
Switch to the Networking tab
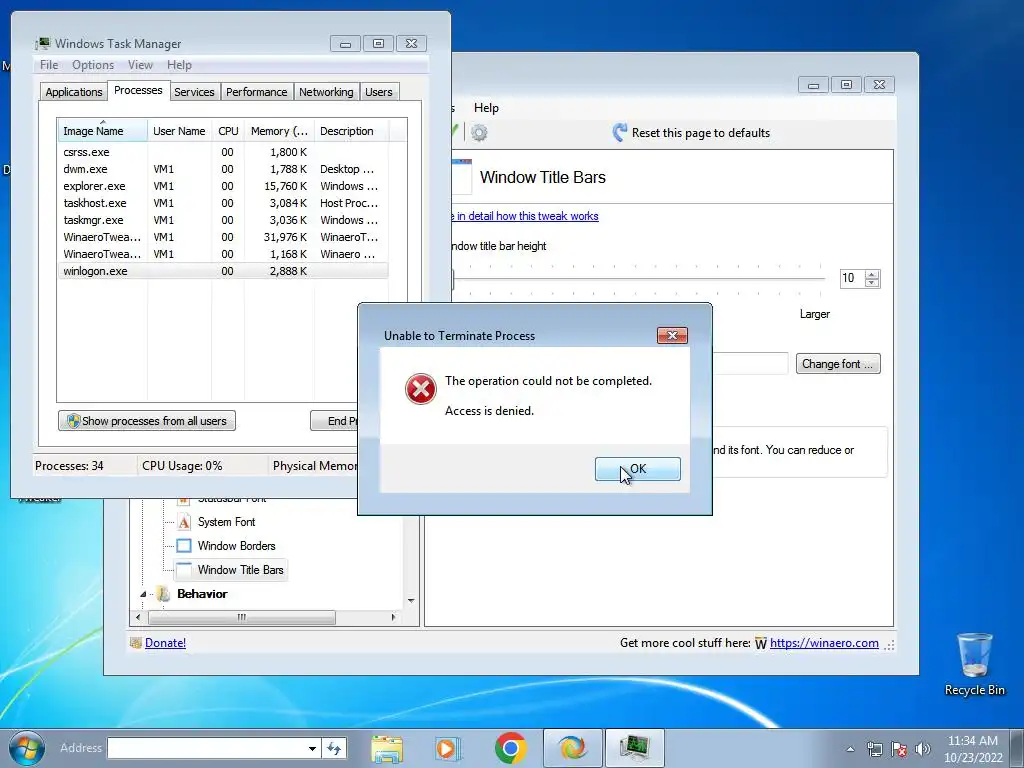click(x=326, y=92)
